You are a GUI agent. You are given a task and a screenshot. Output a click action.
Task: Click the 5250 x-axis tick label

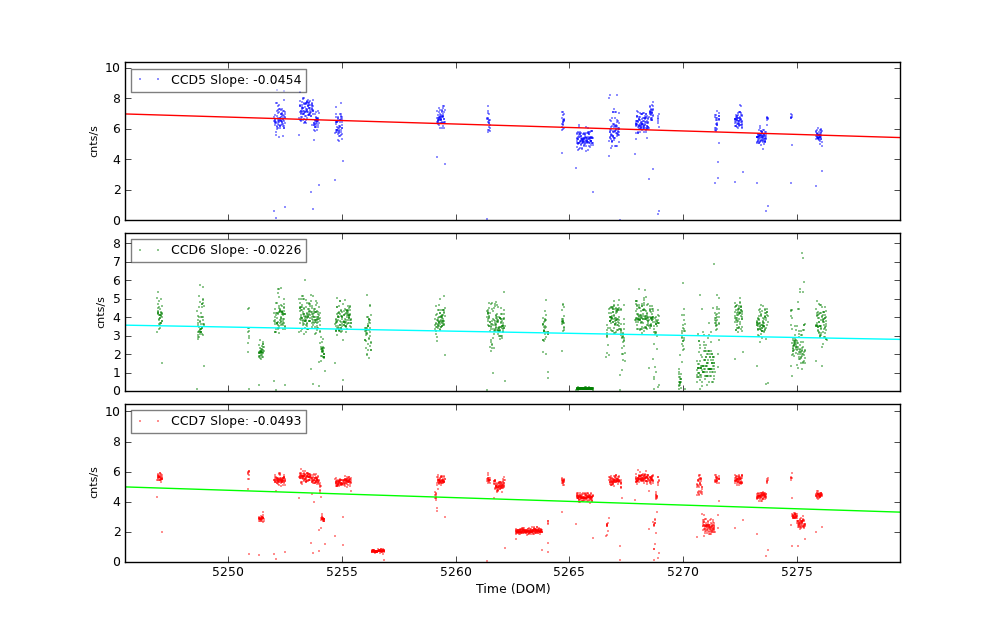228,573
